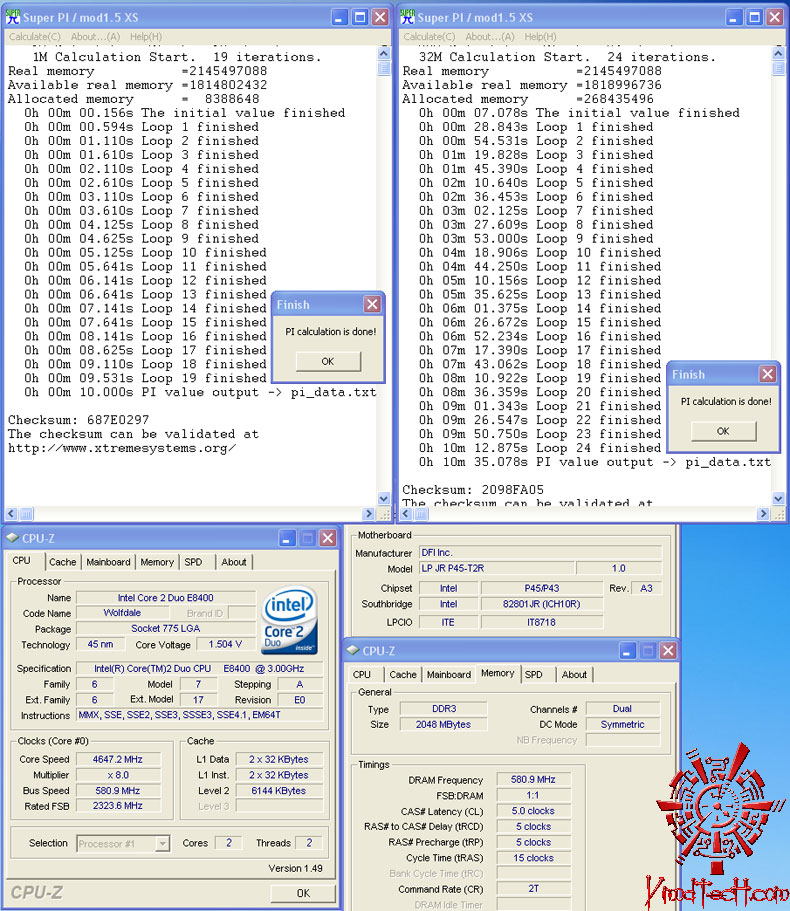Click the Core Voltage 1.504 V value
Viewport: 790px width, 911px height.
click(x=225, y=644)
